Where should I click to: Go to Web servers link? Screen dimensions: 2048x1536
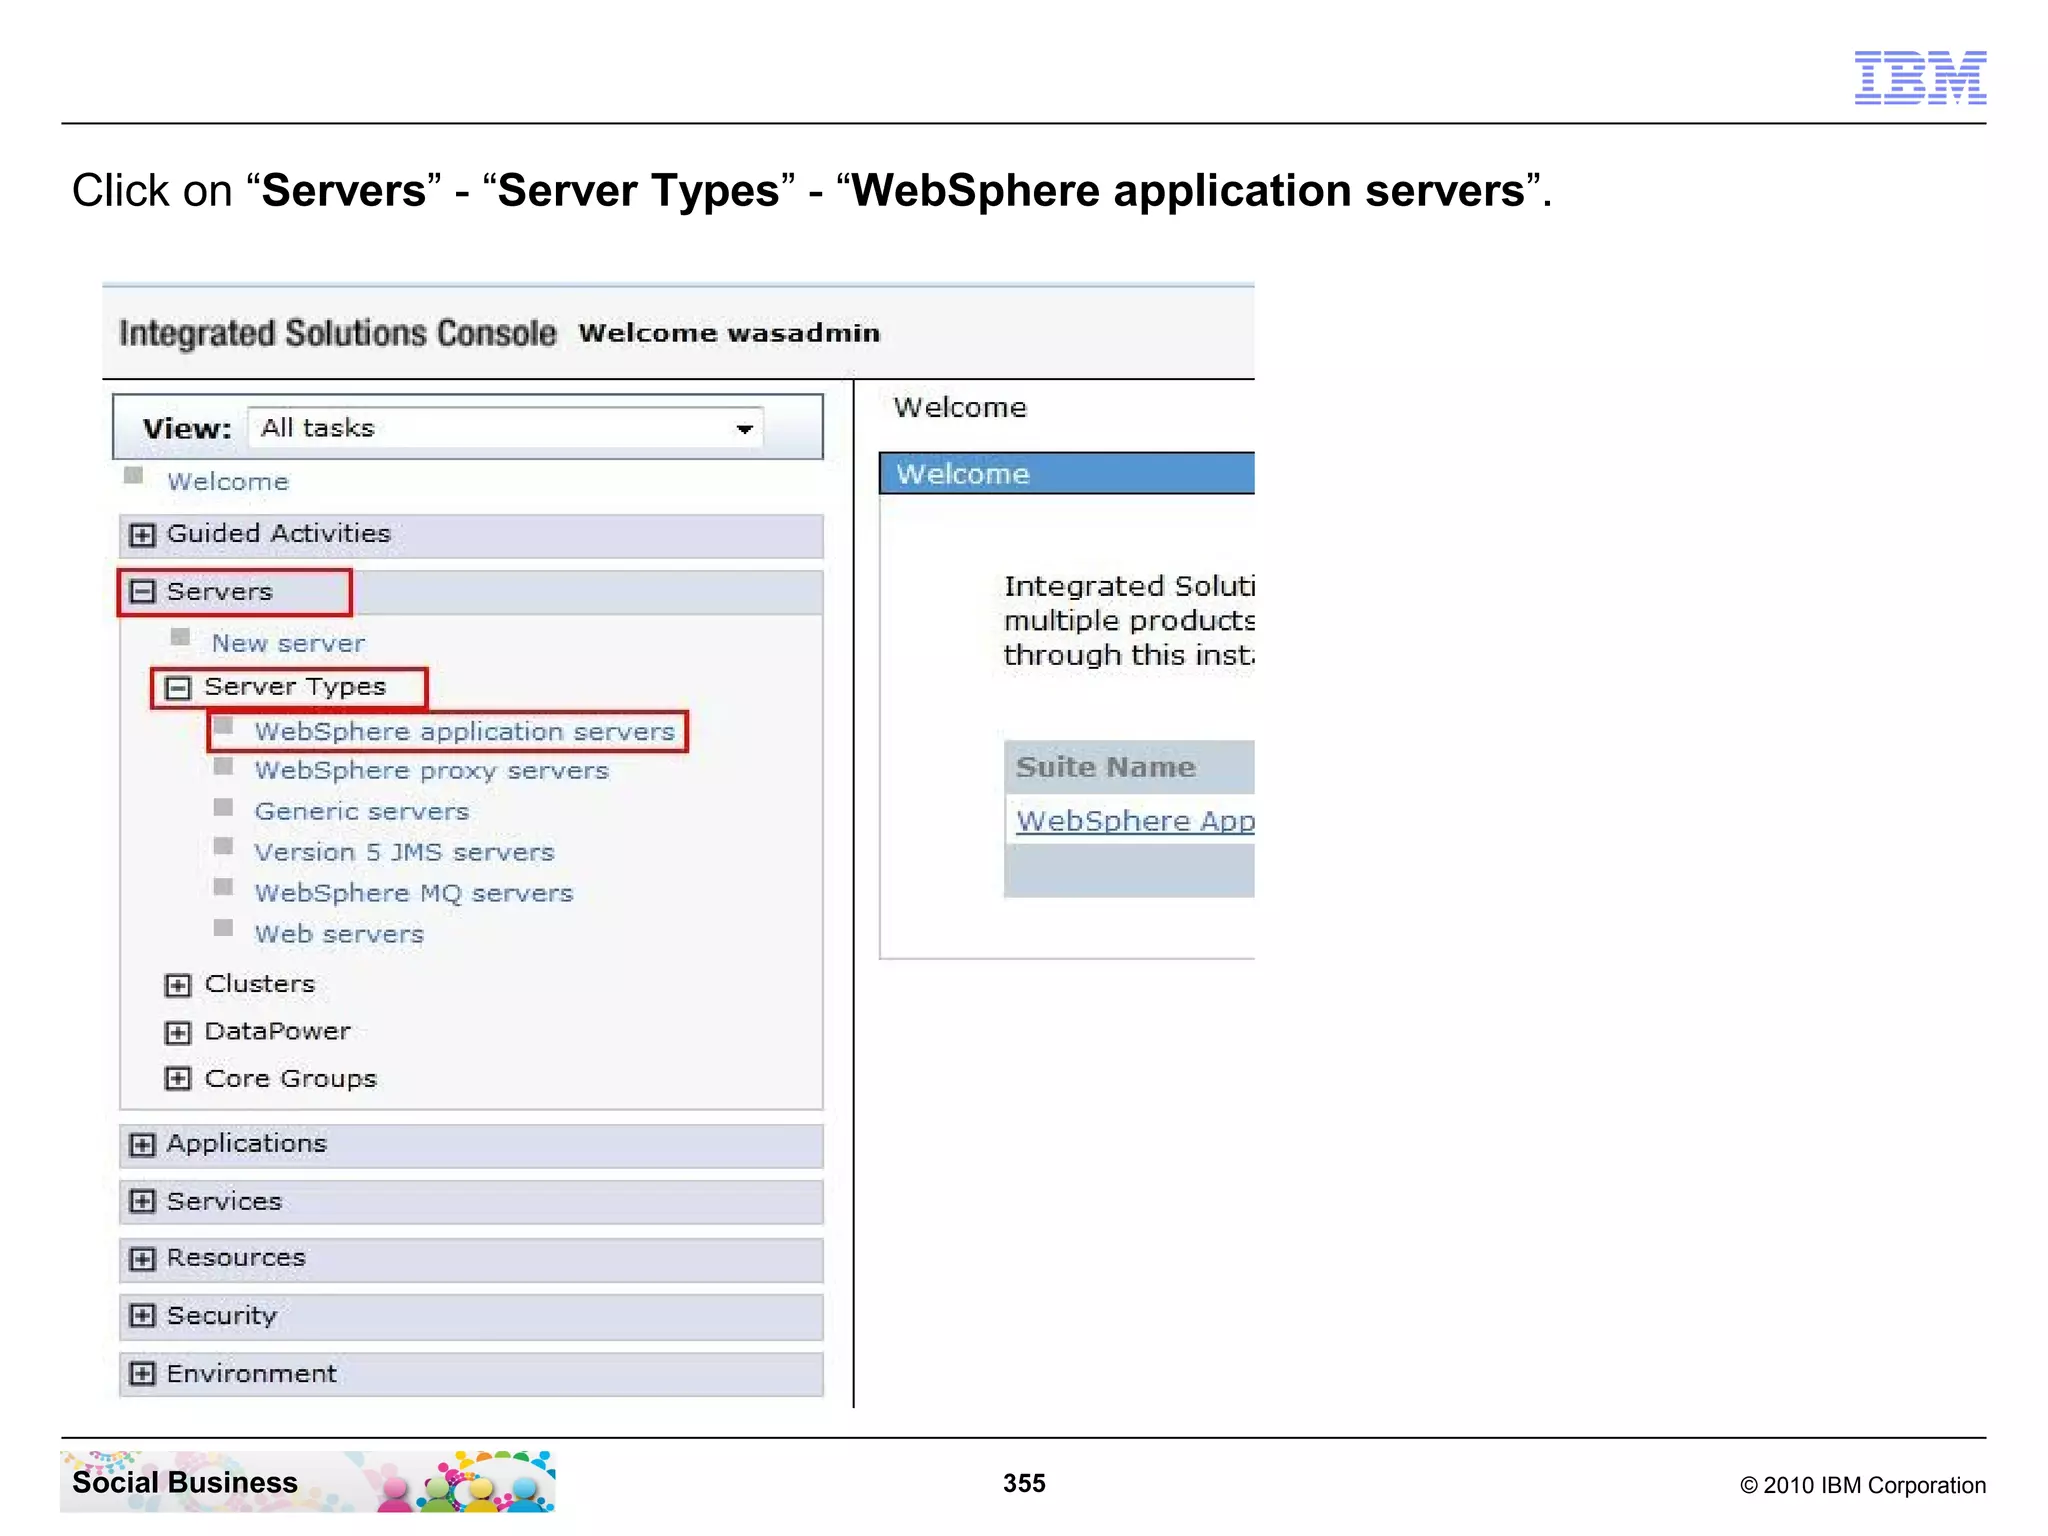339,935
